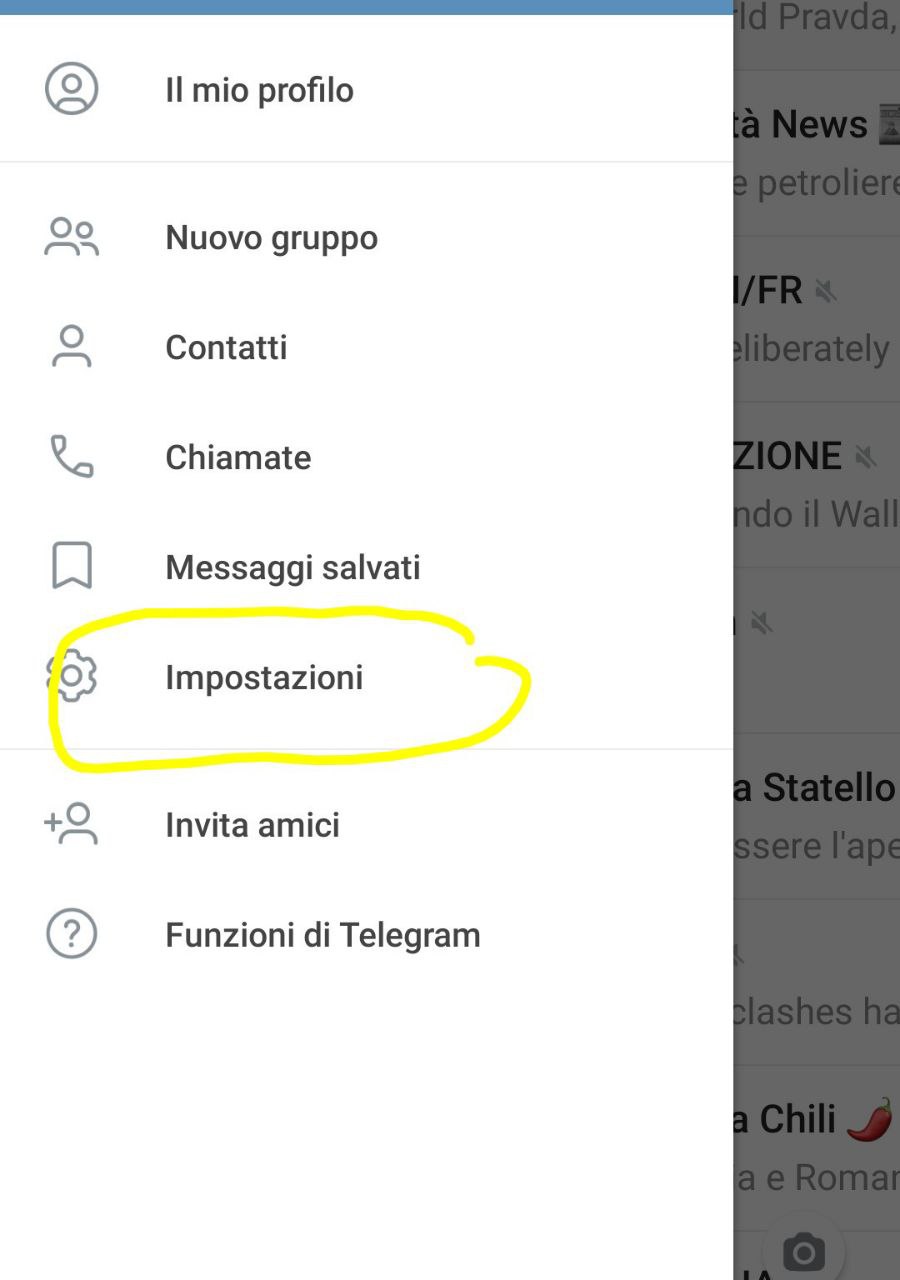This screenshot has width=900, height=1280.
Task: Select Nuovo gruppo menu entry
Action: [271, 238]
